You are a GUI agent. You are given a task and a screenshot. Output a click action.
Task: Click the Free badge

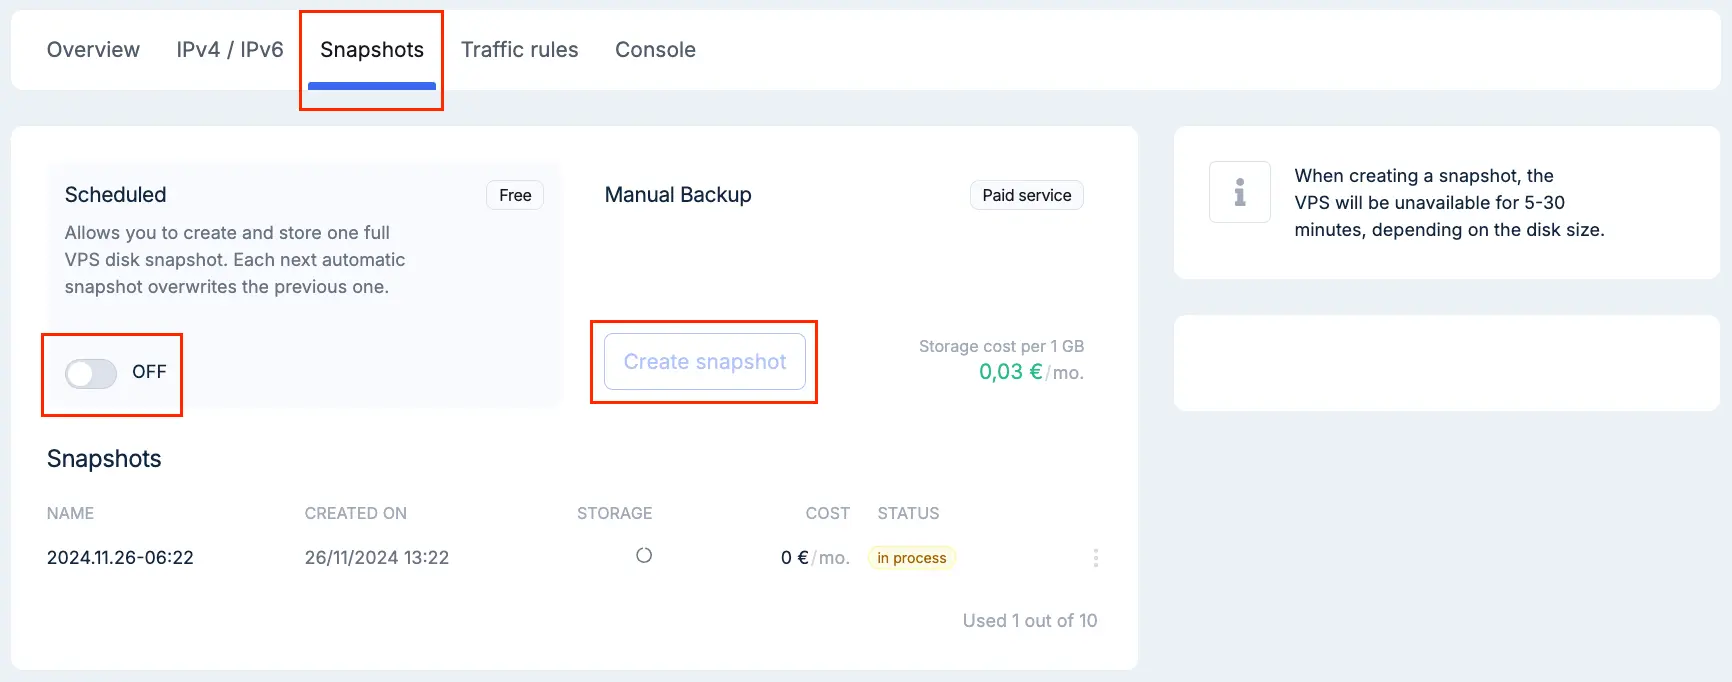[x=515, y=195]
